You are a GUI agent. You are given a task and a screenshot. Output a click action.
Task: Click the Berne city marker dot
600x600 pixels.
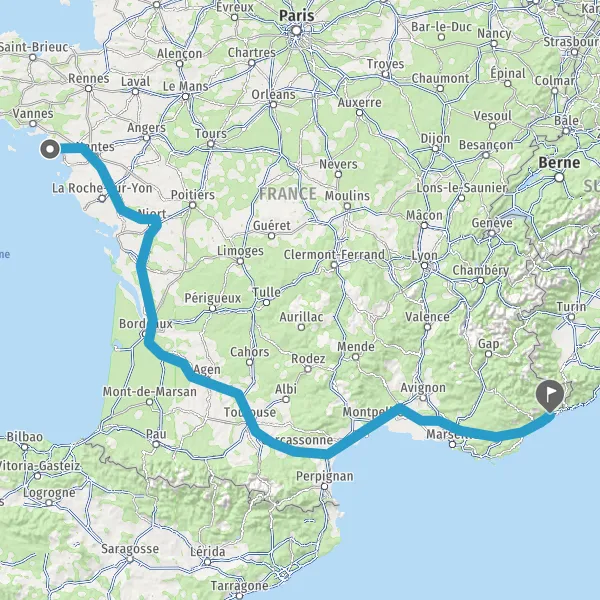pyautogui.click(x=559, y=178)
